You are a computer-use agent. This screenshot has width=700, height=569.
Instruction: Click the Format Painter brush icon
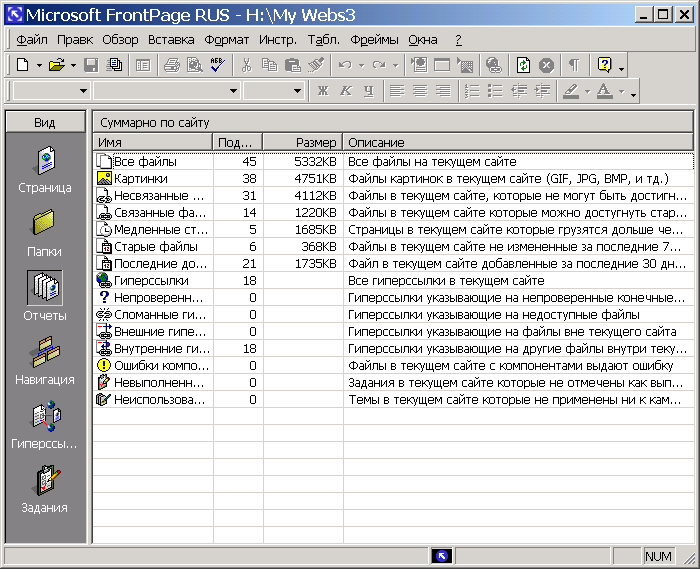(316, 65)
